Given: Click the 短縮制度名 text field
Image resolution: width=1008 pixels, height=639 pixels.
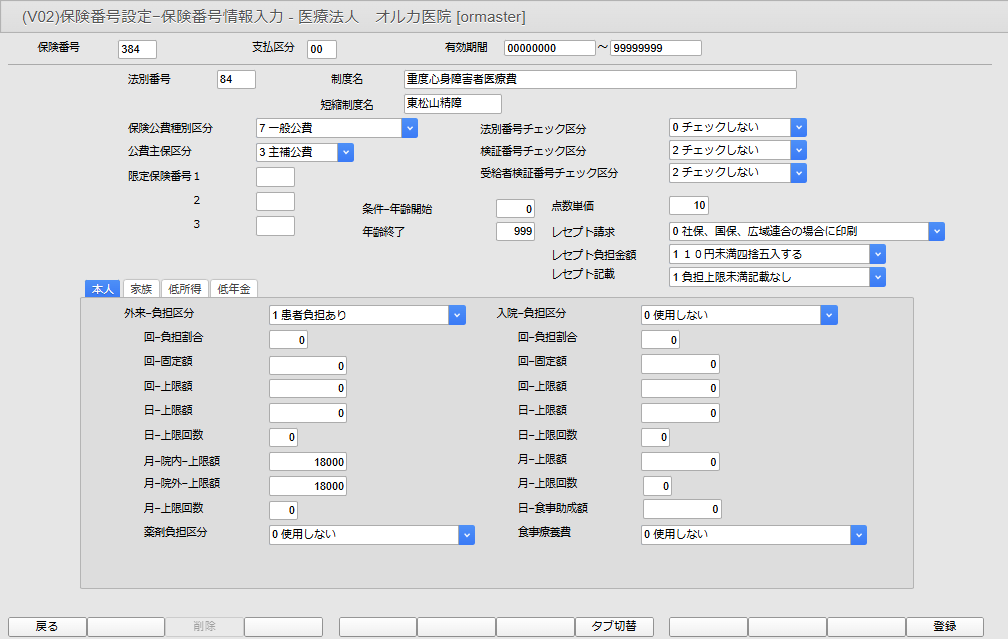Looking at the screenshot, I should 452,103.
